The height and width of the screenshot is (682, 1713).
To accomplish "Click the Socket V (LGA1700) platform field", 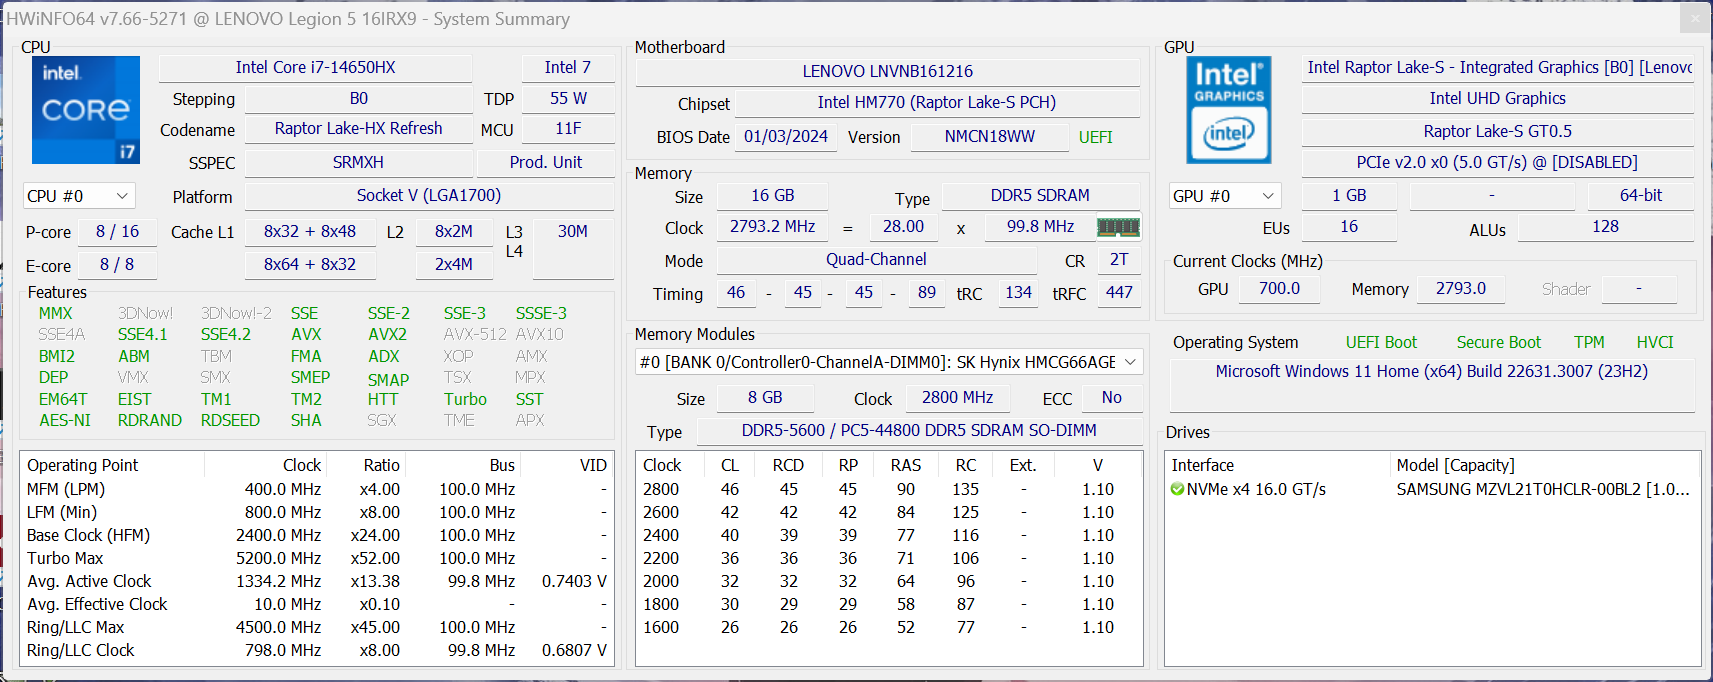I will [x=429, y=196].
